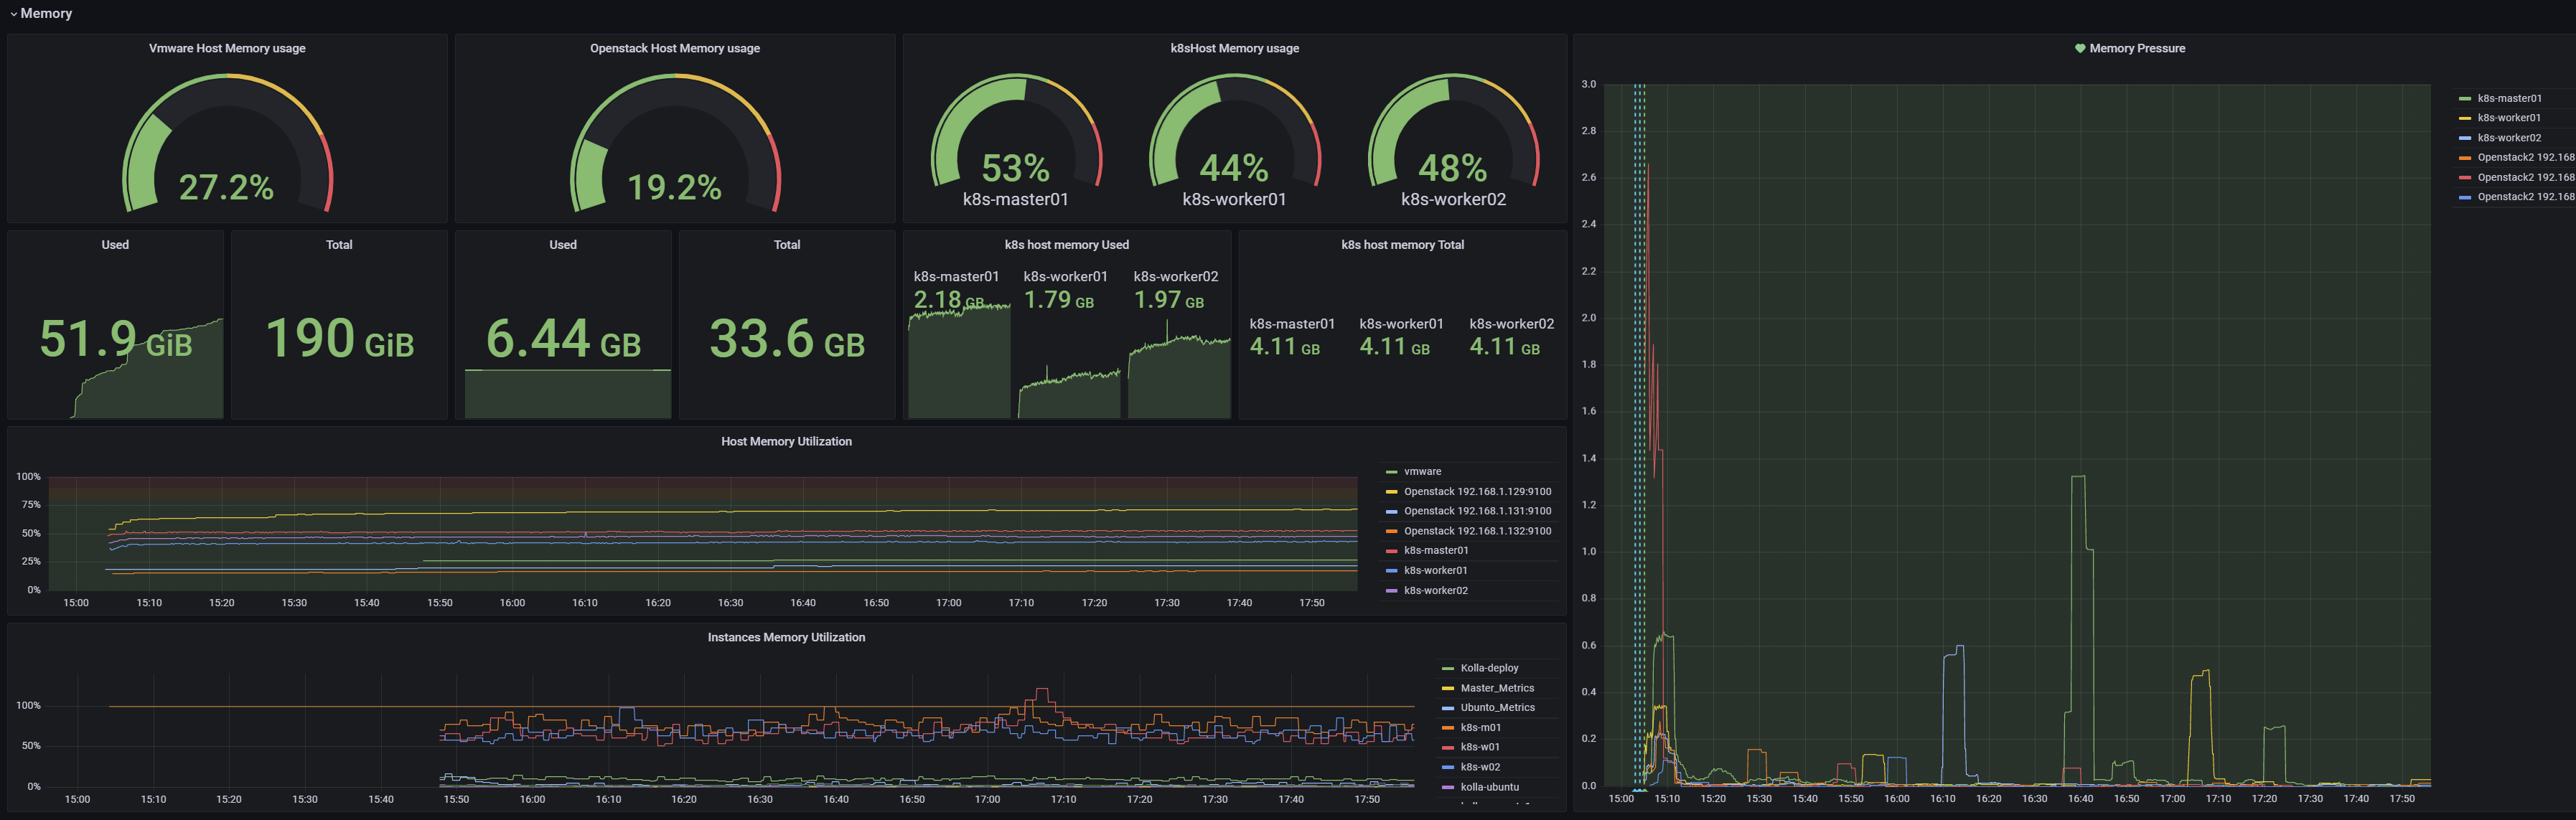Click k8s-master01 color marker in Memory Pressure legend

[x=2465, y=99]
